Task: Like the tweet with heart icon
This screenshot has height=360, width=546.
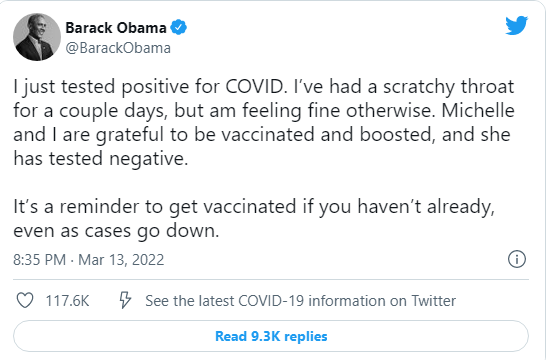Action: click(25, 300)
